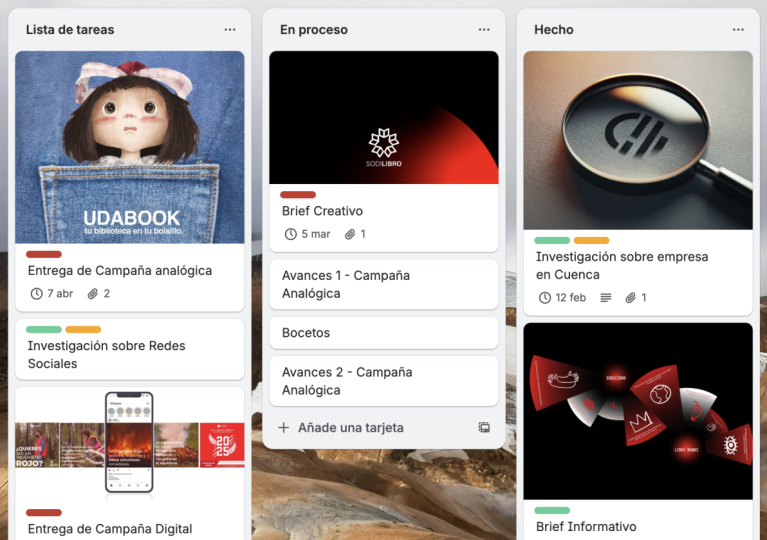Click the Instagram phone mockup cover image

[x=130, y=445]
